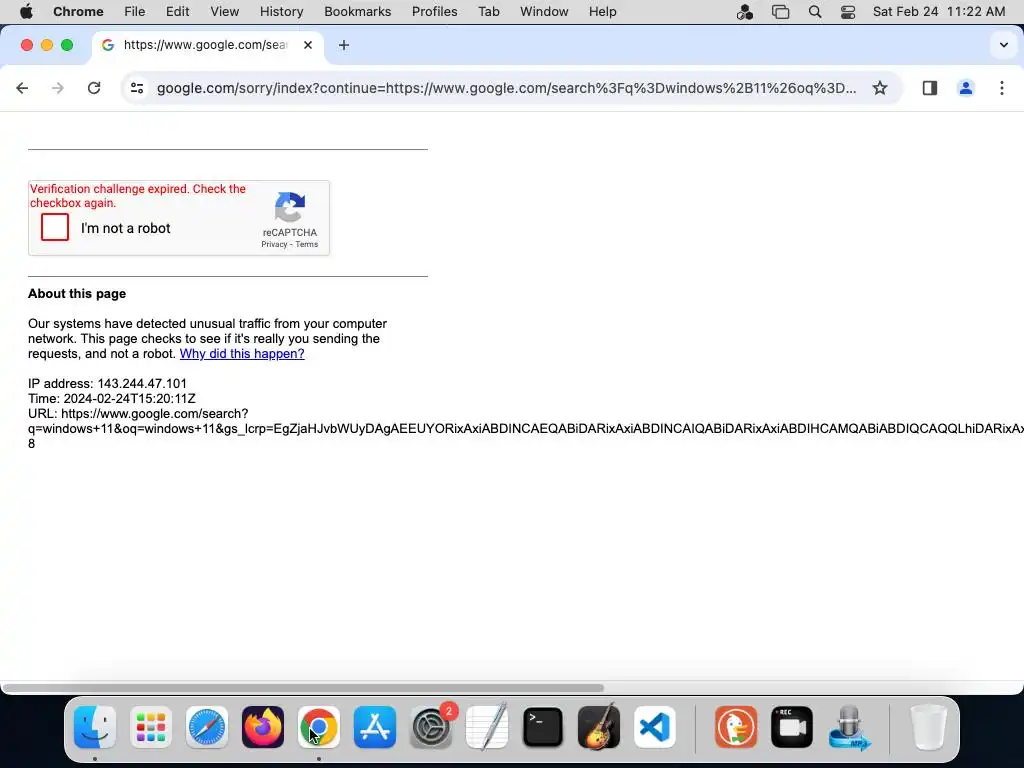Image resolution: width=1024 pixels, height=768 pixels.
Task: Open Launchpad from the Dock
Action: click(151, 727)
